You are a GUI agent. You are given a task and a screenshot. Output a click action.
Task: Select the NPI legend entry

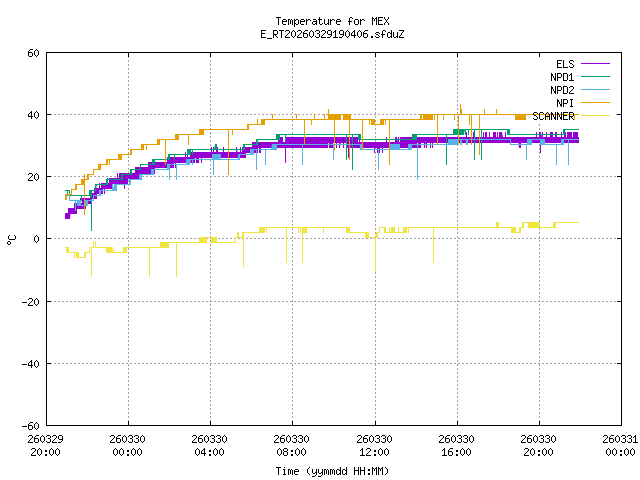tap(565, 103)
